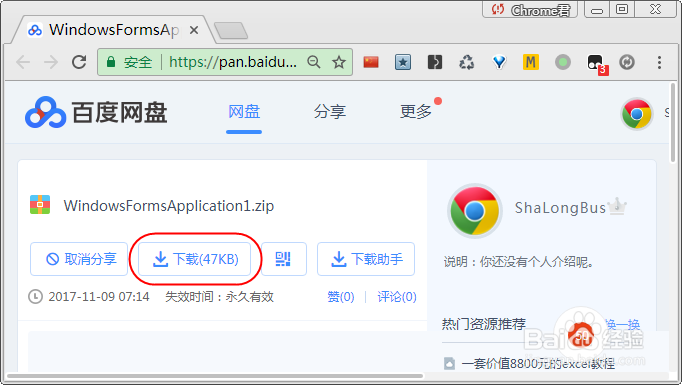Image resolution: width=682 pixels, height=385 pixels.
Task: Click the horizontal page scrollbar
Action: coord(215,375)
